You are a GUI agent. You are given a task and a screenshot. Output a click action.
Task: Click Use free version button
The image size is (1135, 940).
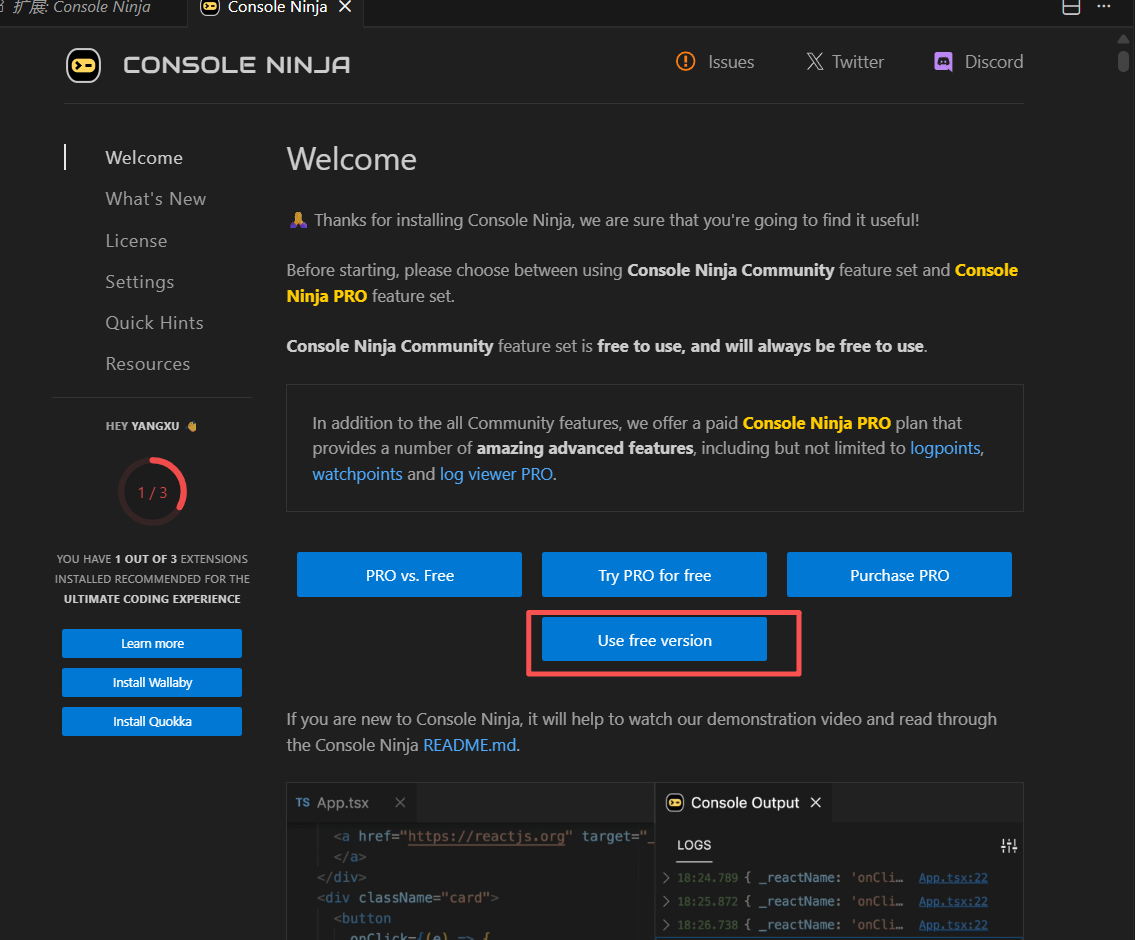coord(654,640)
